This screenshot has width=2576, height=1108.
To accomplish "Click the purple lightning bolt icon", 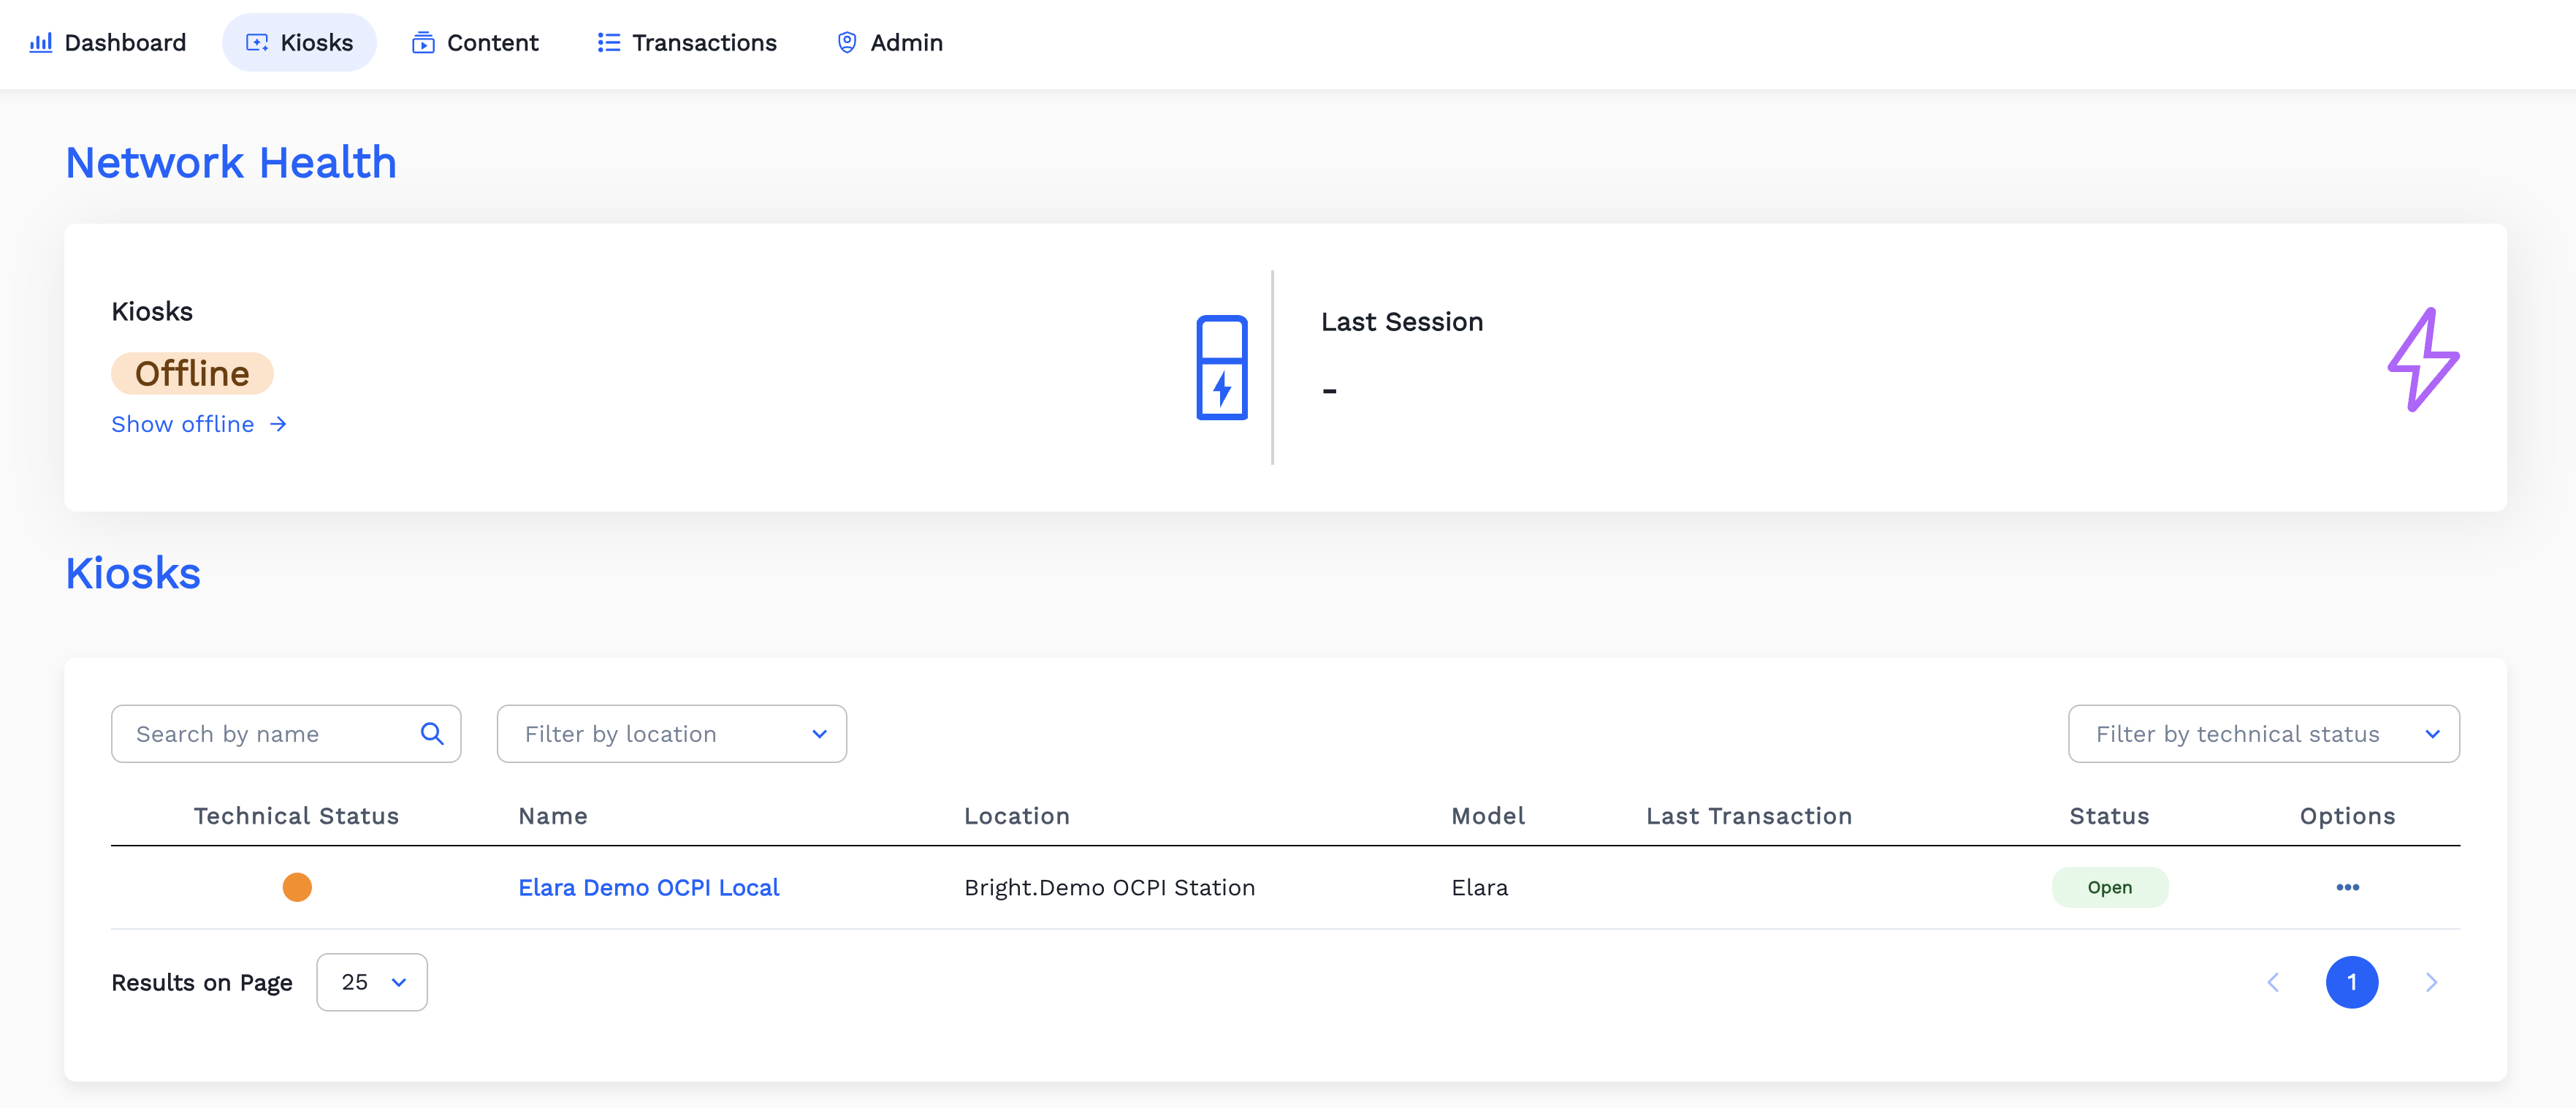I will click(2422, 359).
